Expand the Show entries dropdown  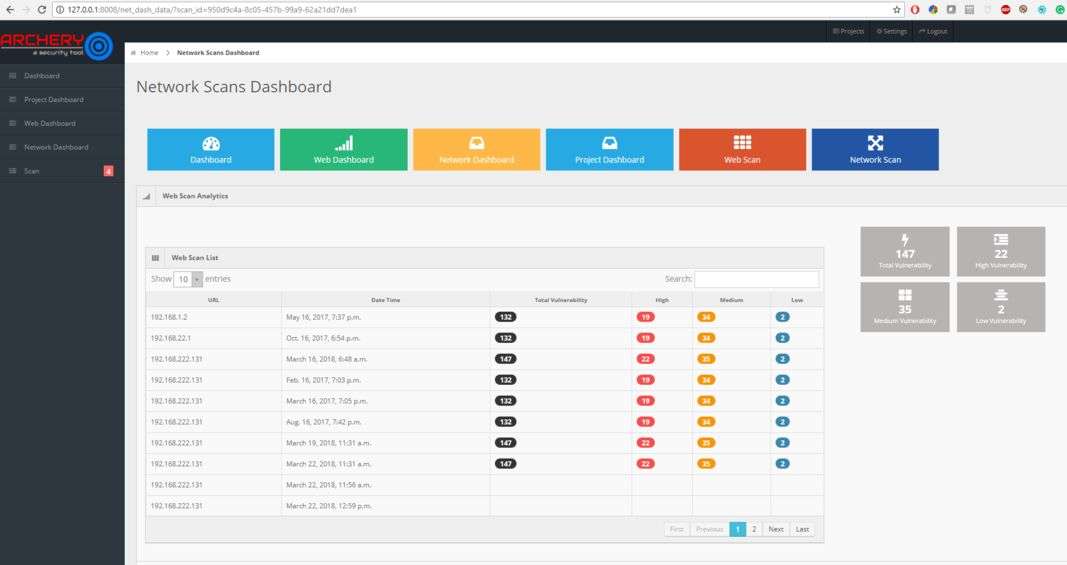pos(188,279)
